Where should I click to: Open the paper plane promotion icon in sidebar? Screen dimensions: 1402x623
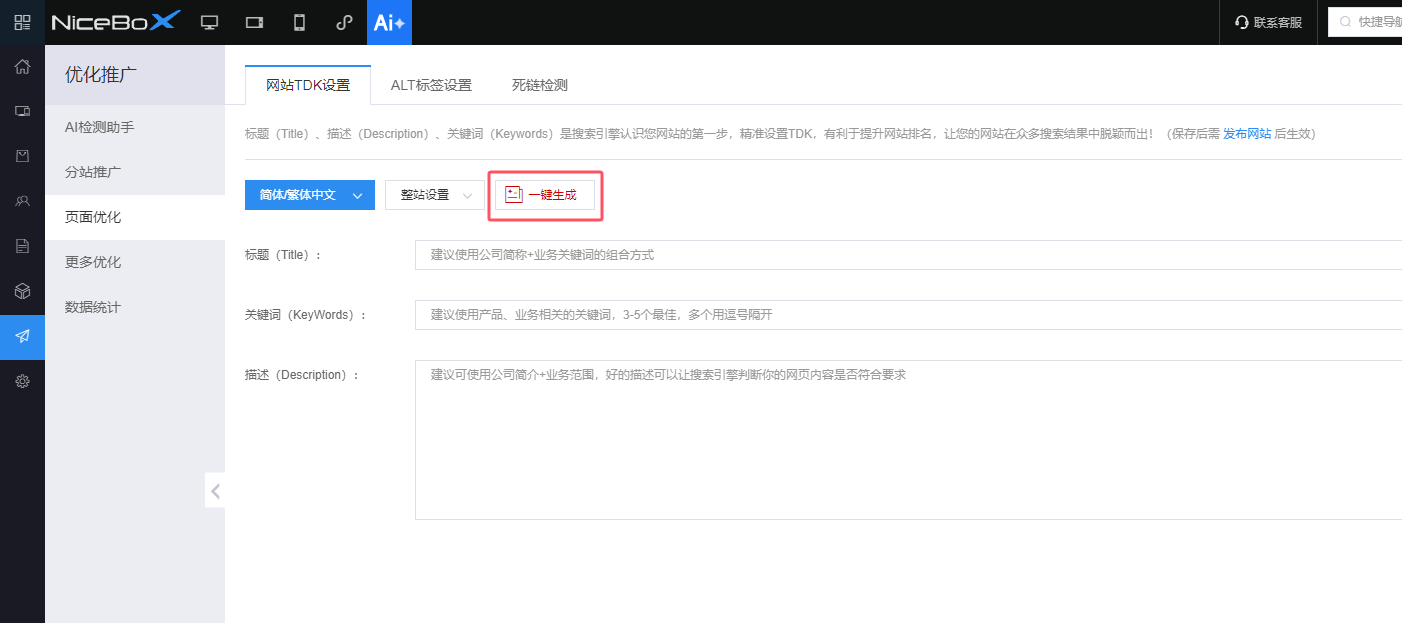[21, 337]
